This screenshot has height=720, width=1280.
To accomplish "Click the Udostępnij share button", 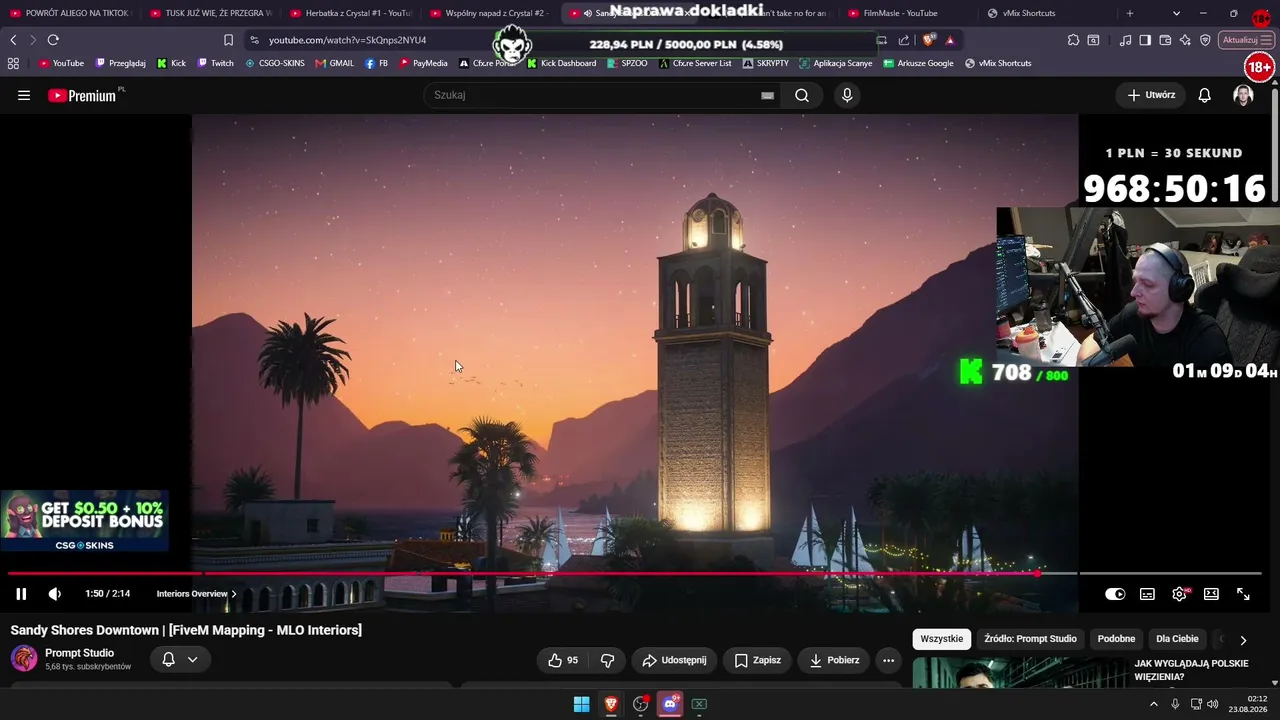I will coord(674,660).
